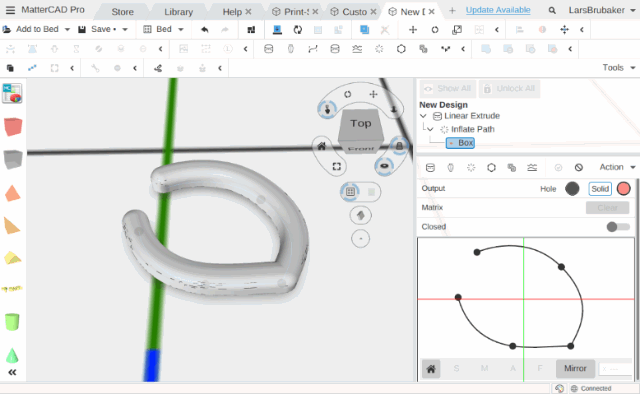Click the Update Available link
The image size is (640, 394).
coord(498,10)
